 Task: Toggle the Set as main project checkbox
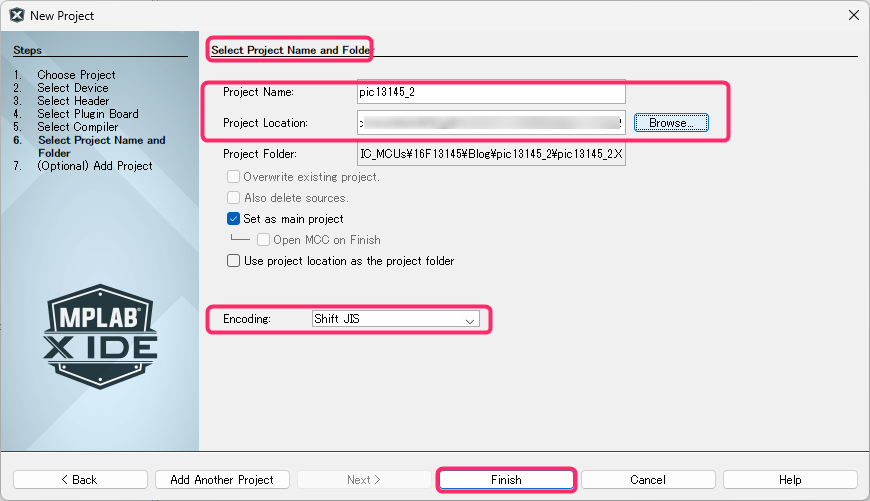pyautogui.click(x=234, y=219)
